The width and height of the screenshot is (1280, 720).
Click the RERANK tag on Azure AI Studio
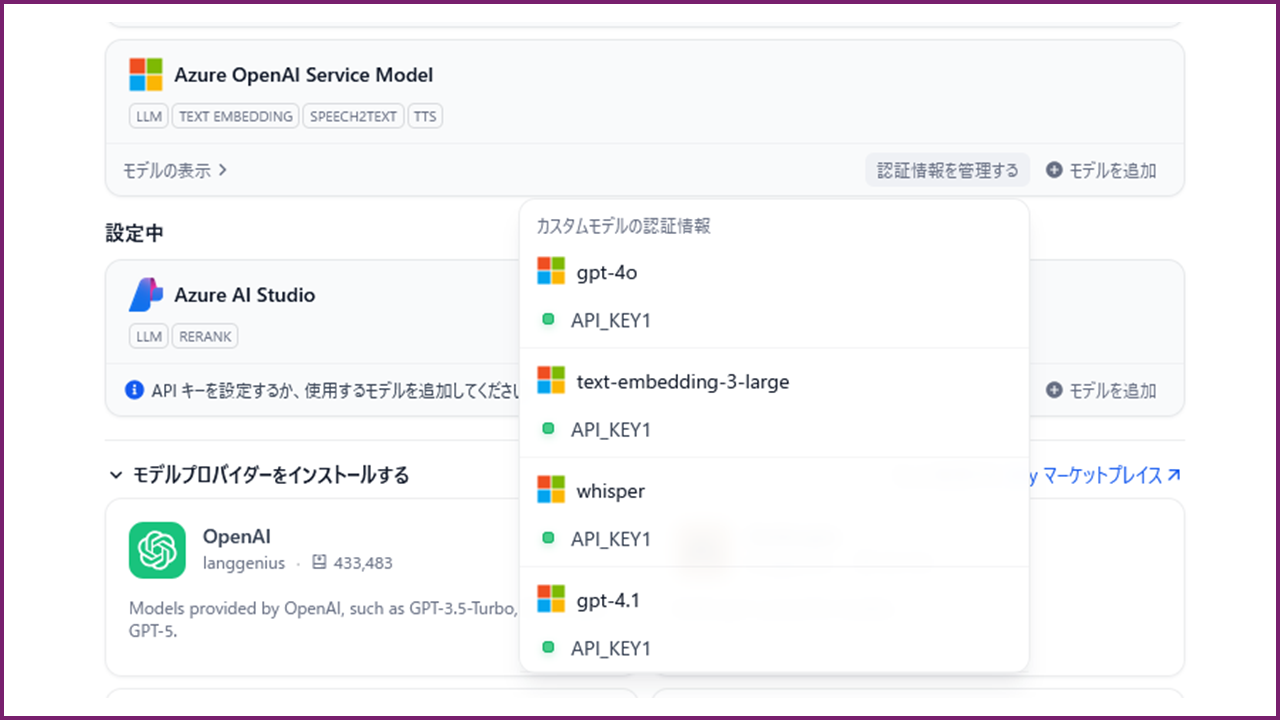[x=205, y=337]
